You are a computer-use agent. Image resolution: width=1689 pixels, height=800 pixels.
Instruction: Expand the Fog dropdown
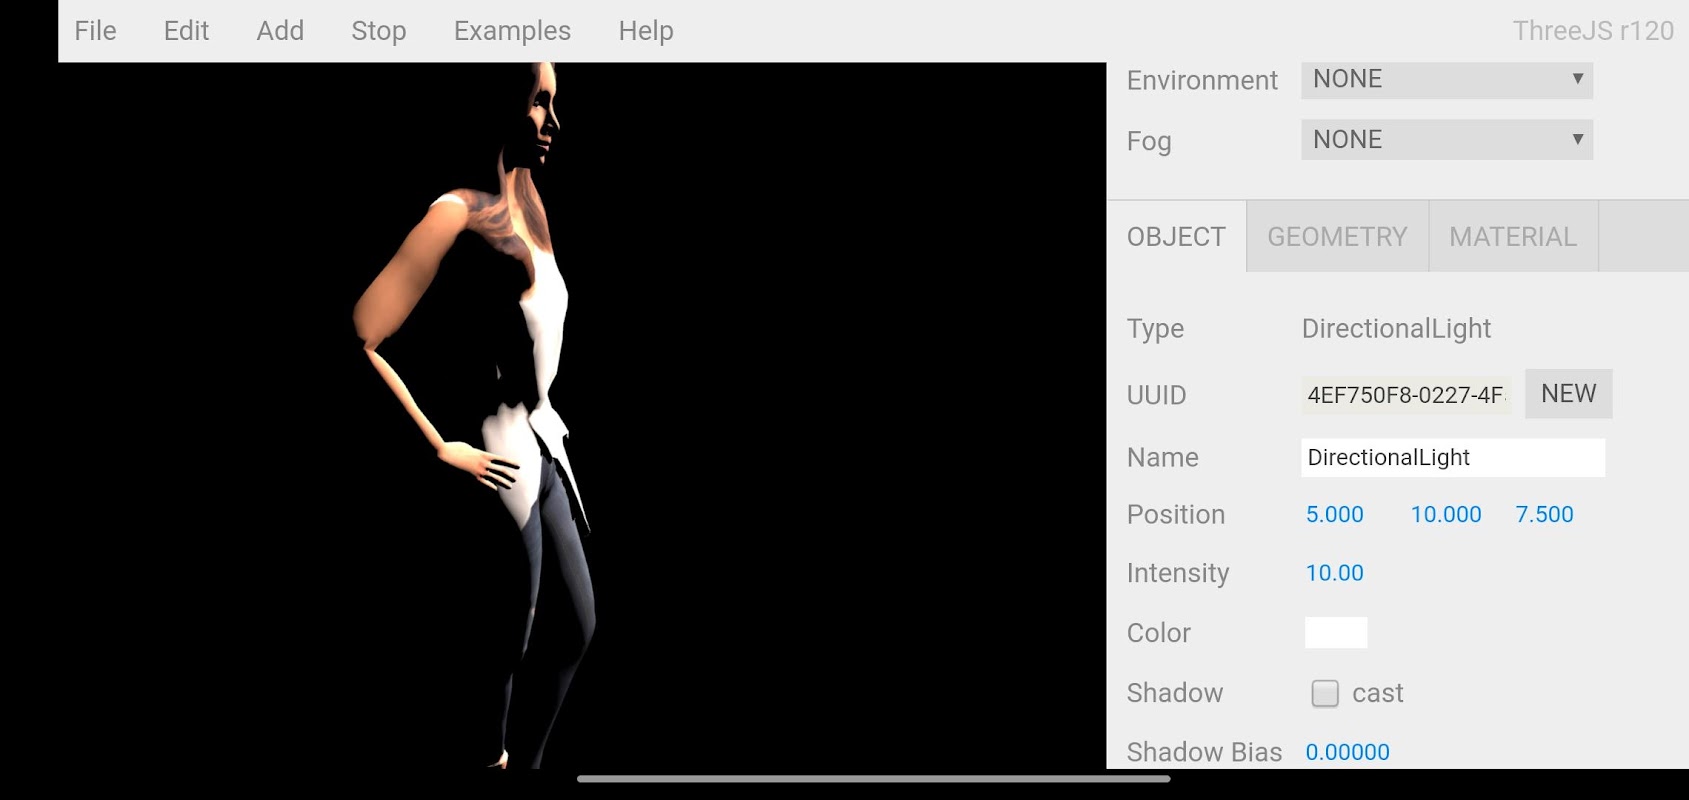1446,140
